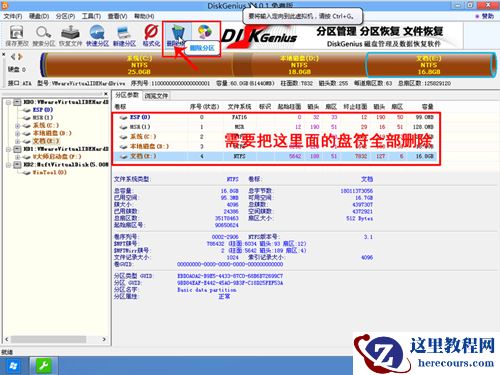500x375 pixels.
Task: Select ESP(0) in the left tree
Action: (43, 110)
